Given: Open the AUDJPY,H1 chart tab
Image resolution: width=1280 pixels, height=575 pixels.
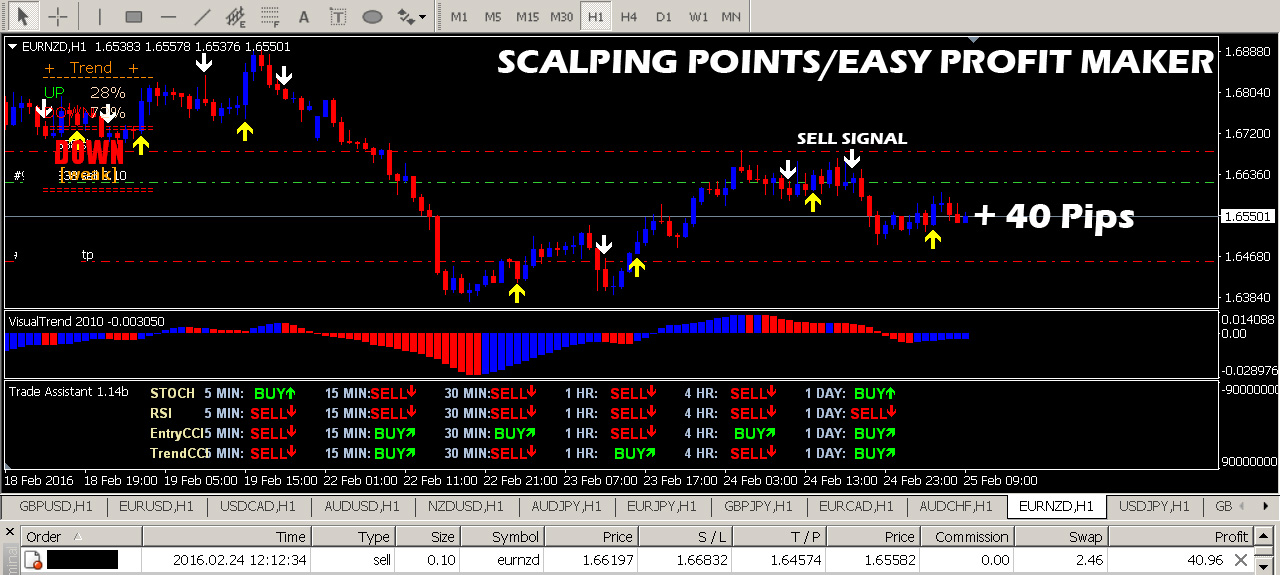Looking at the screenshot, I should 565,506.
